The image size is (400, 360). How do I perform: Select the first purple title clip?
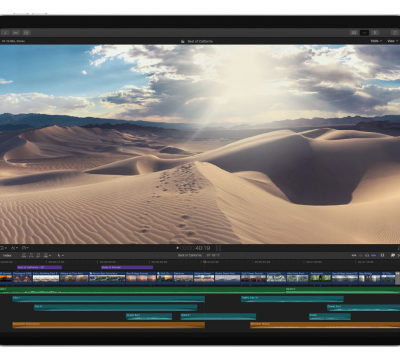(39, 267)
